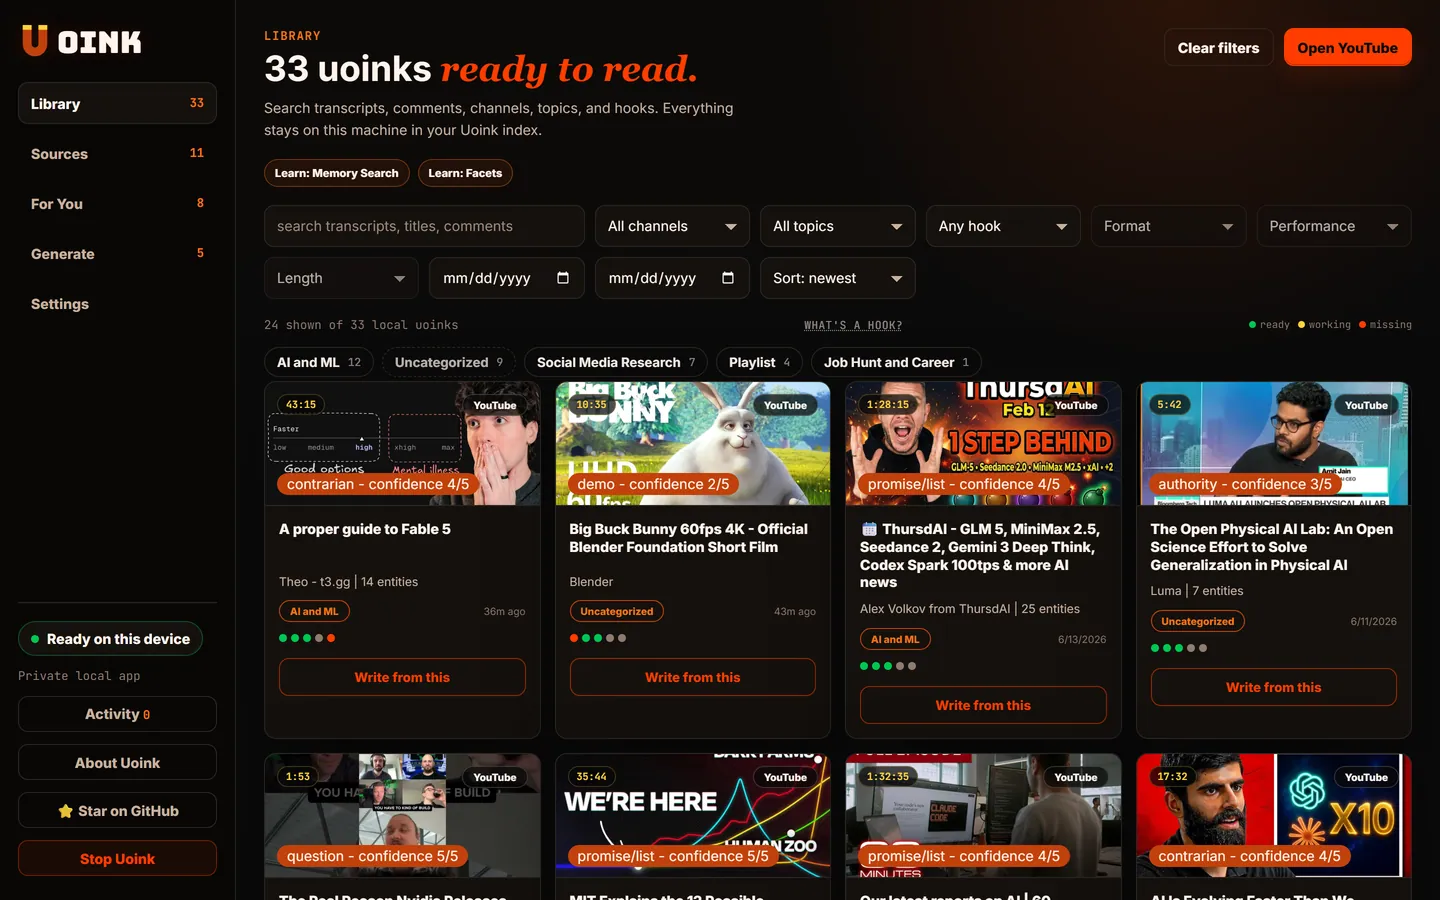Open the calendar picker in the second date filter
Screen dimensions: 1440x900
[x=728, y=278]
